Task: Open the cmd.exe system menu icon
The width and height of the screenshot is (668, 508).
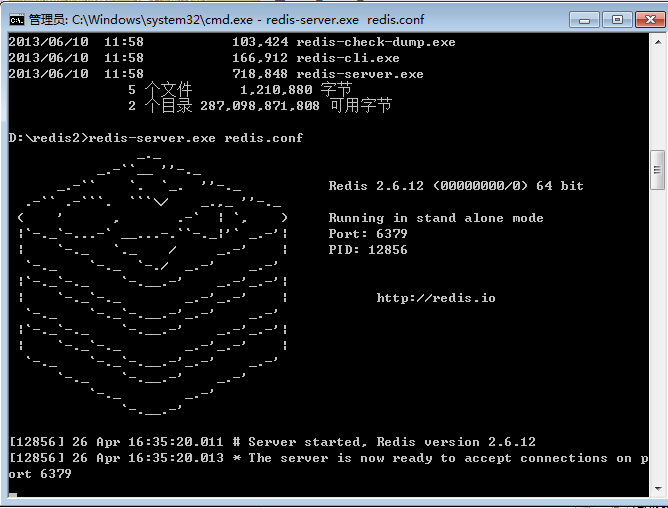Action: (17, 20)
